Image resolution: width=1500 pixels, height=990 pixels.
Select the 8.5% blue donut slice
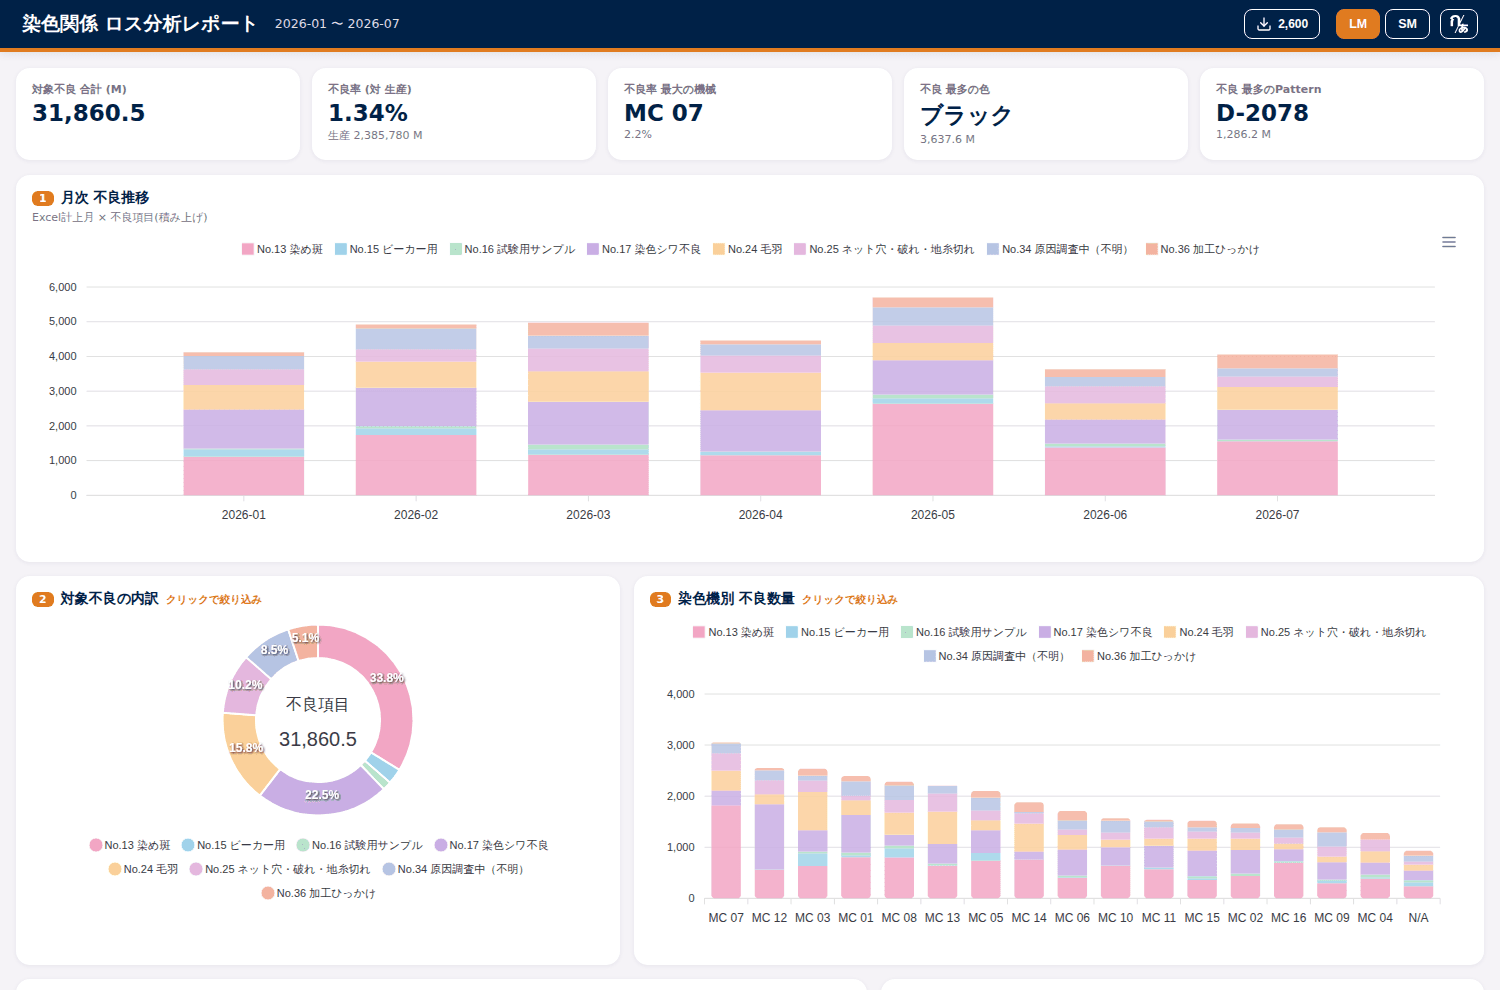(272, 651)
